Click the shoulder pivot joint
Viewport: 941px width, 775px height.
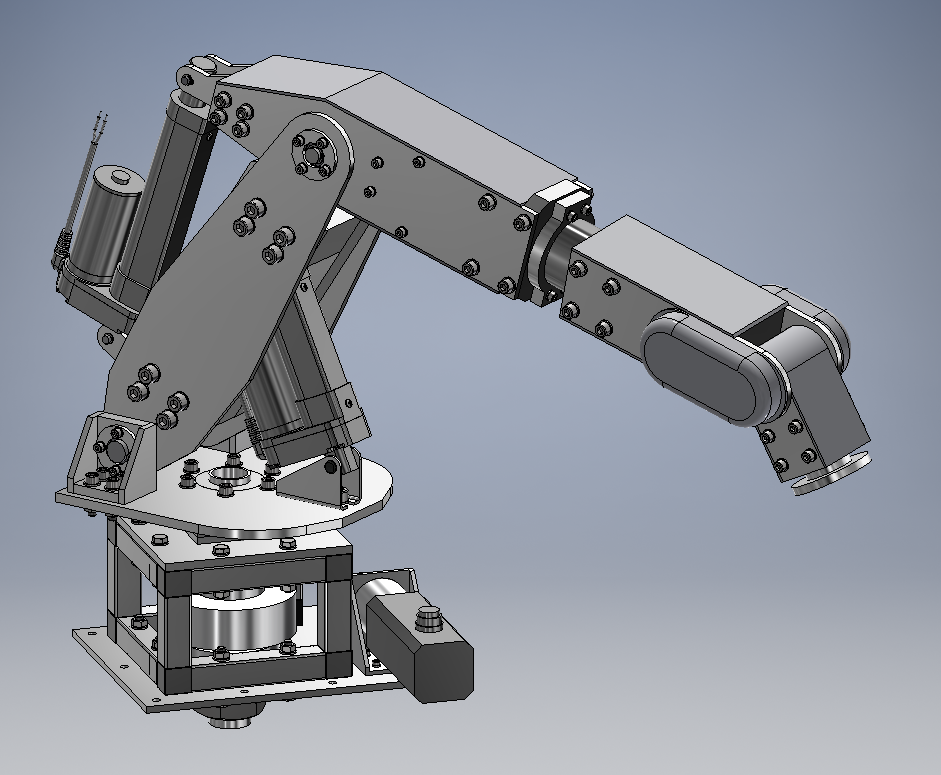click(315, 155)
